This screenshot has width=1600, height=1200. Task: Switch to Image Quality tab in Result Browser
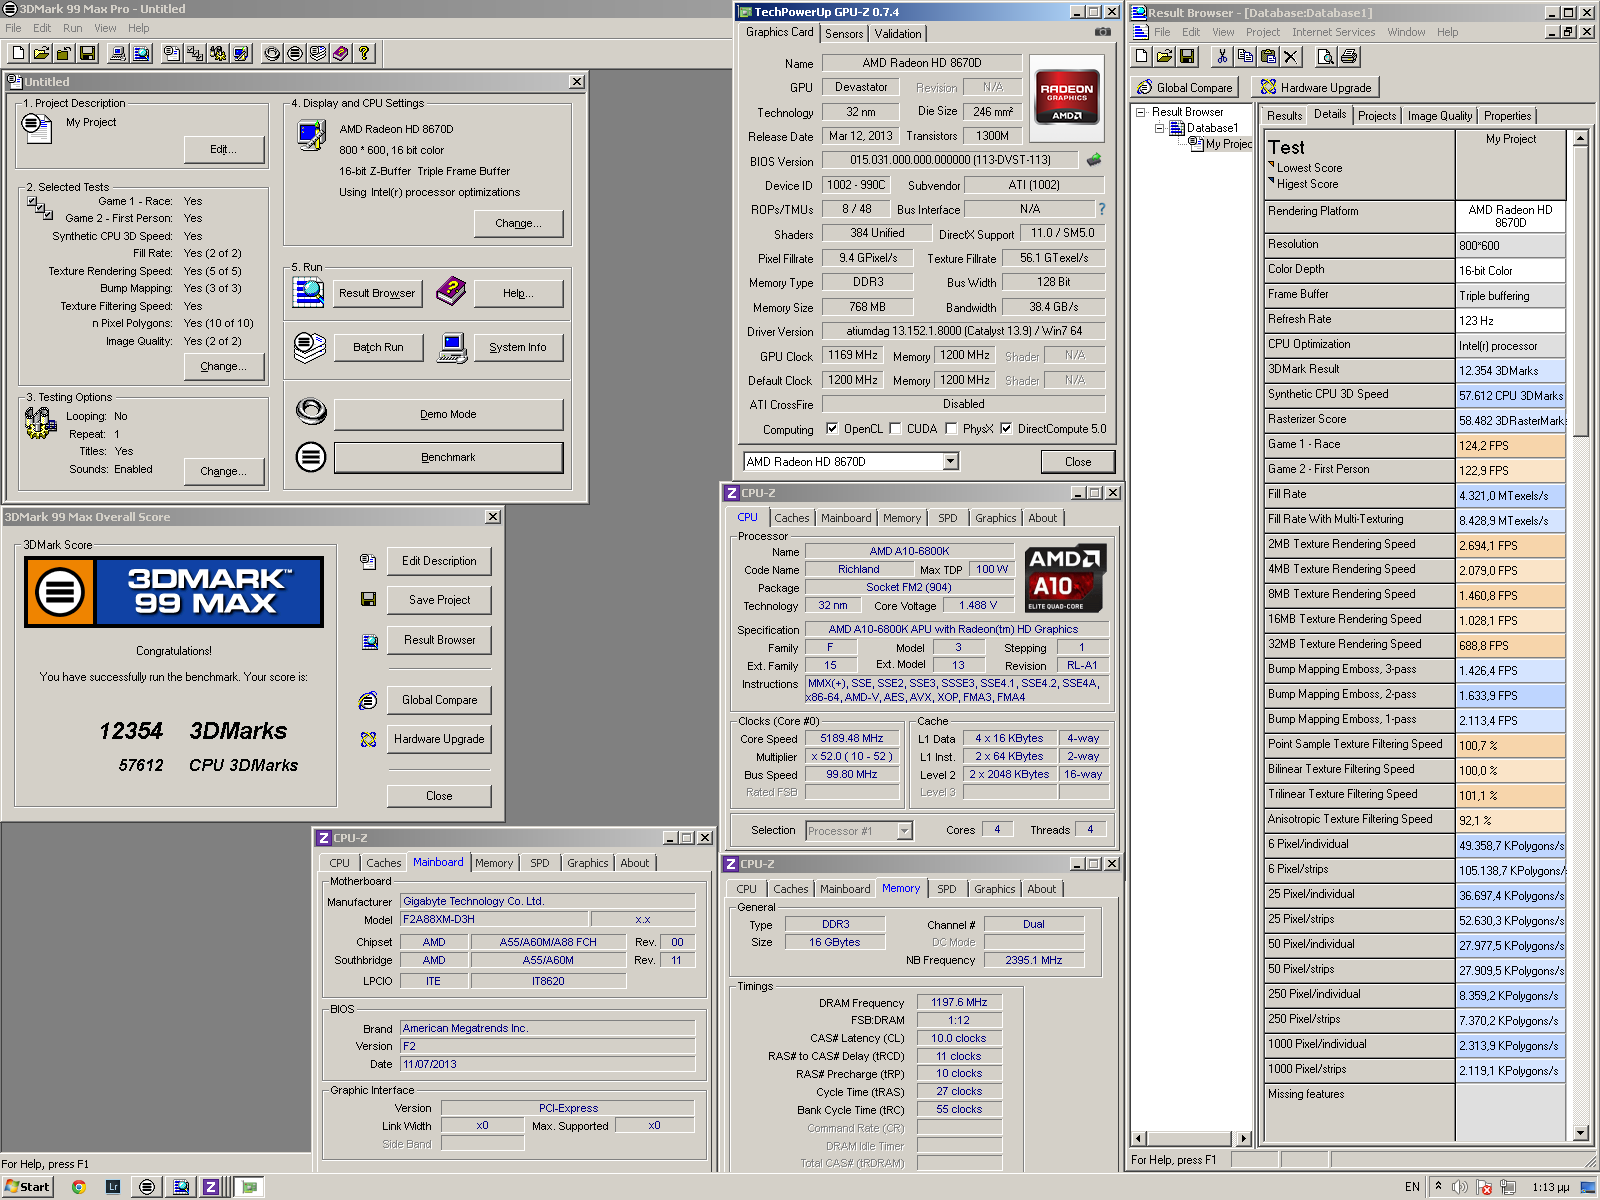1439,116
